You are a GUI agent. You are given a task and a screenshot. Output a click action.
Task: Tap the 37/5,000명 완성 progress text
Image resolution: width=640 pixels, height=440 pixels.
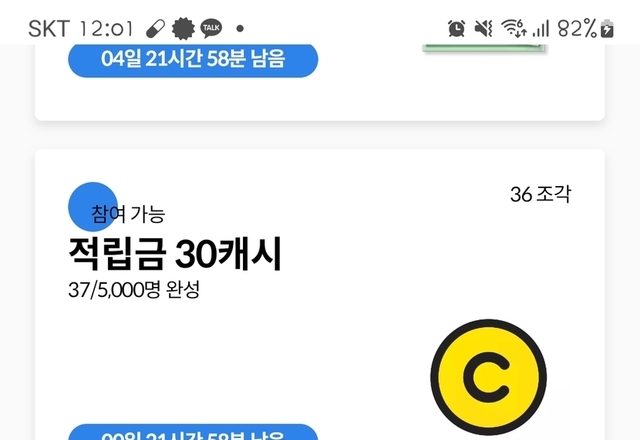[x=134, y=290]
